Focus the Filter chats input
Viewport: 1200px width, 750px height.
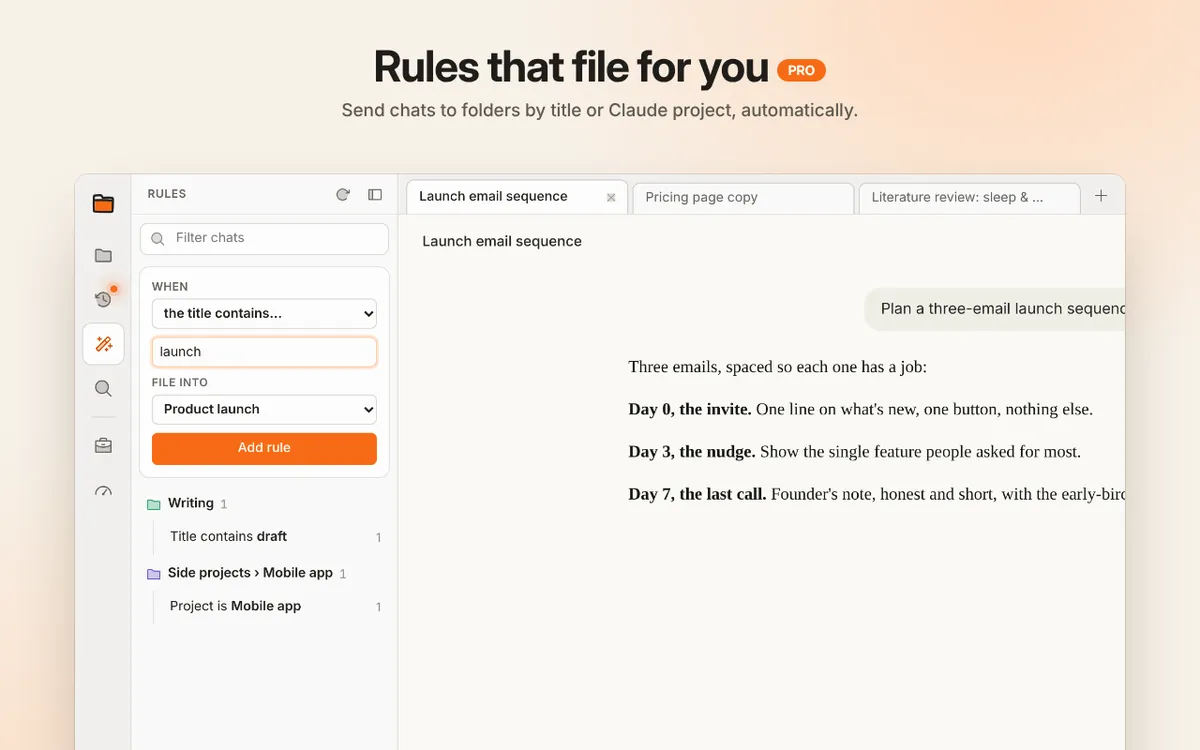(x=264, y=238)
